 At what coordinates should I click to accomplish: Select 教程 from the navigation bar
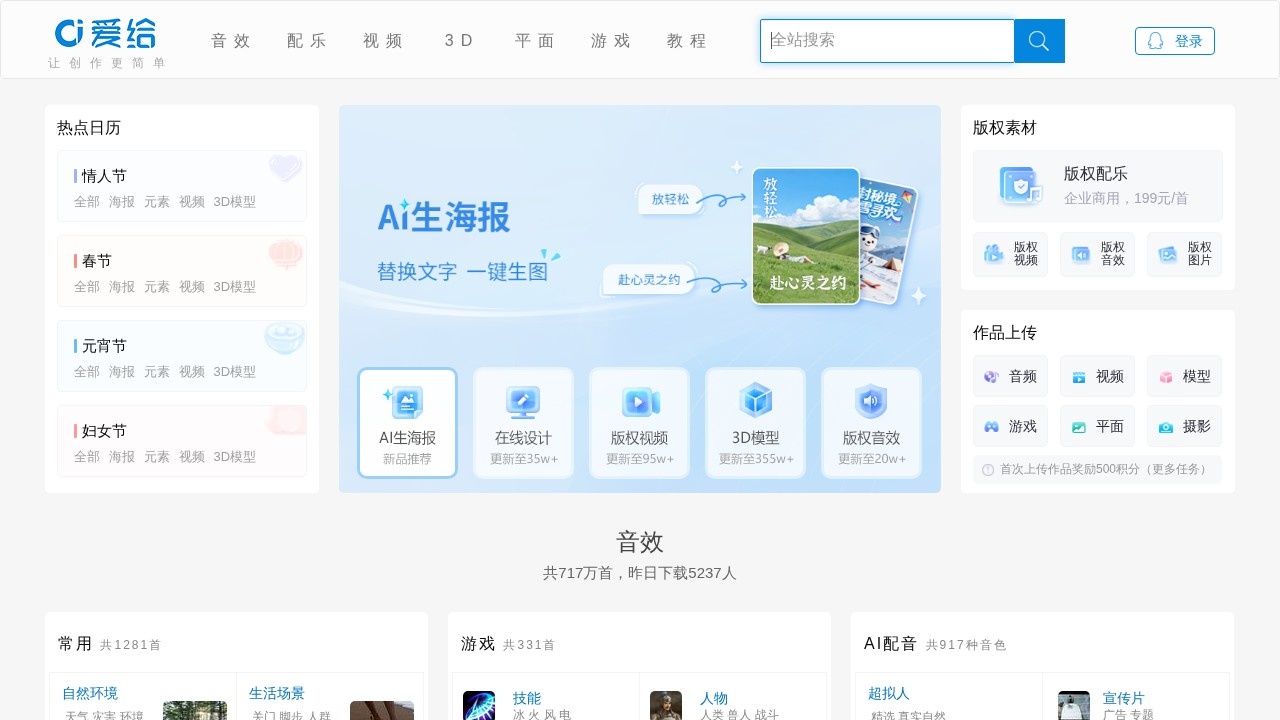[x=686, y=41]
